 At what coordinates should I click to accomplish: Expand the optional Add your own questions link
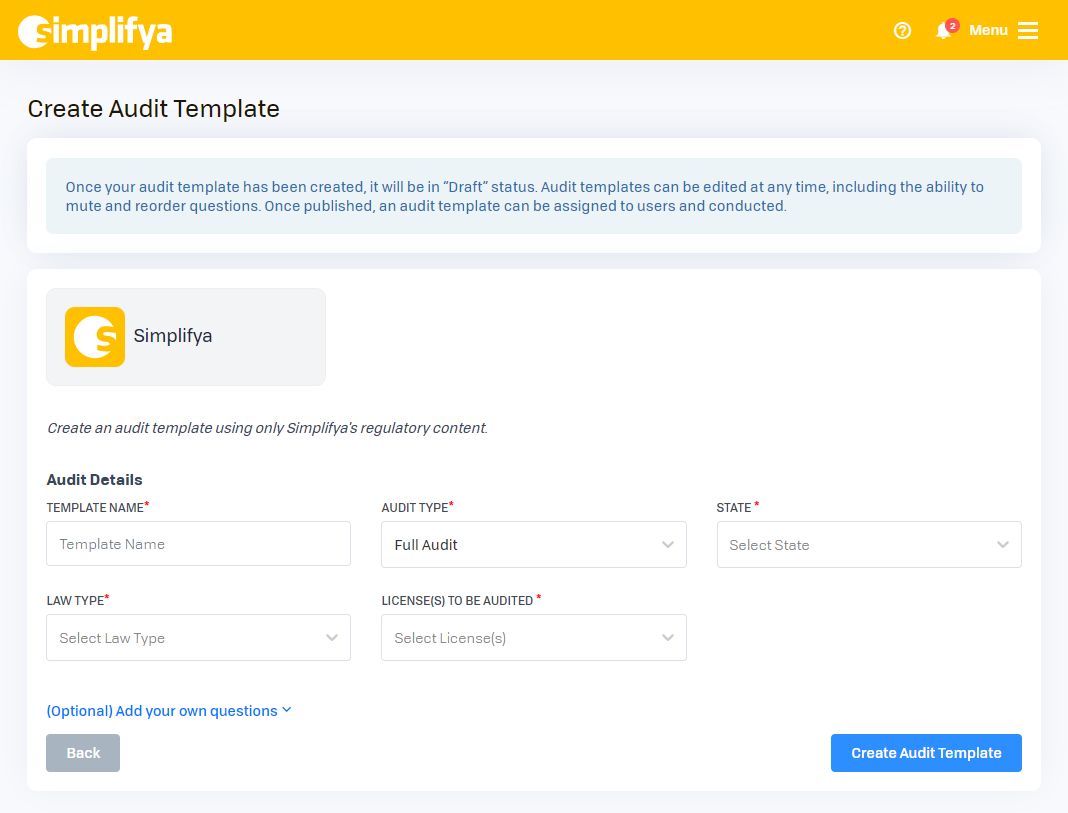coord(161,711)
